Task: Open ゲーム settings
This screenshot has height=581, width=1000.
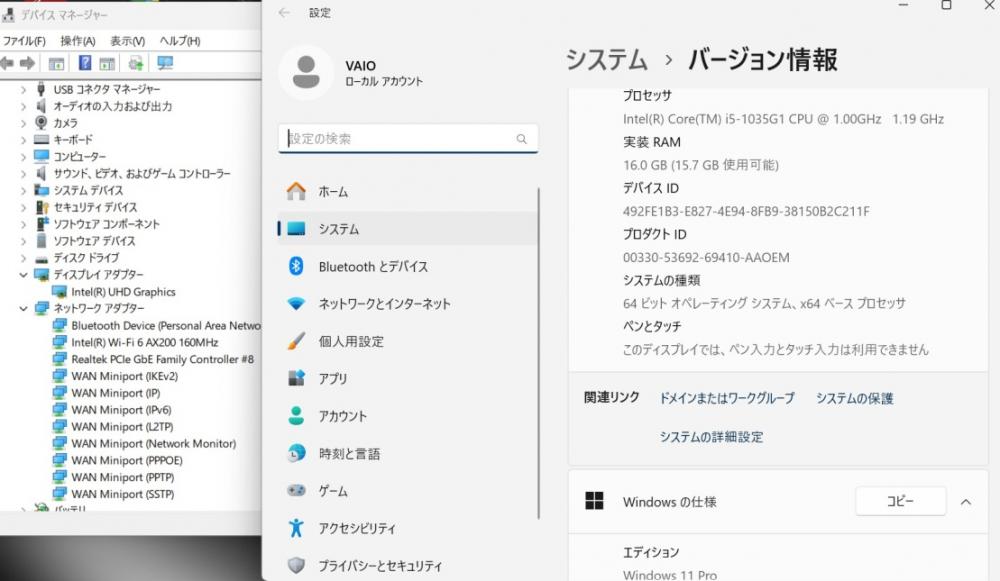Action: pos(408,491)
